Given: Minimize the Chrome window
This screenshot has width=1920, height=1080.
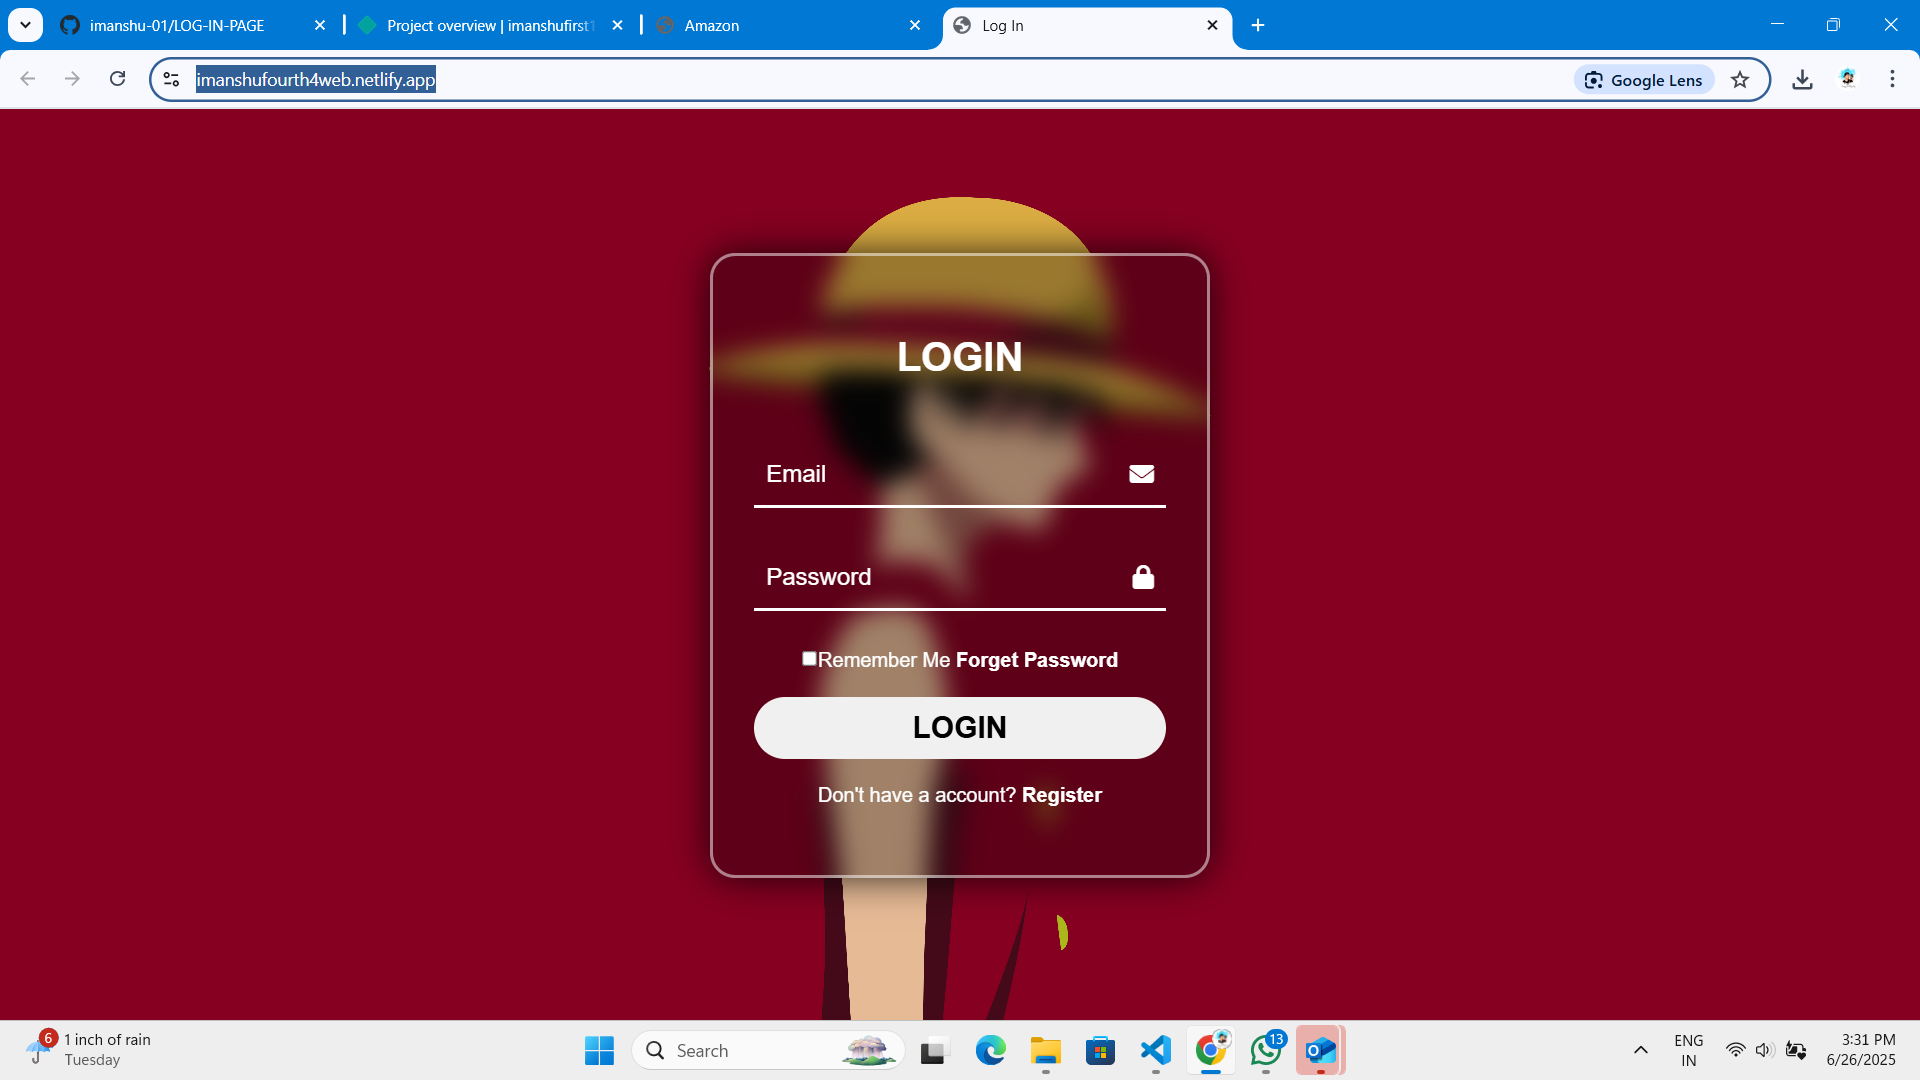Looking at the screenshot, I should [x=1777, y=25].
